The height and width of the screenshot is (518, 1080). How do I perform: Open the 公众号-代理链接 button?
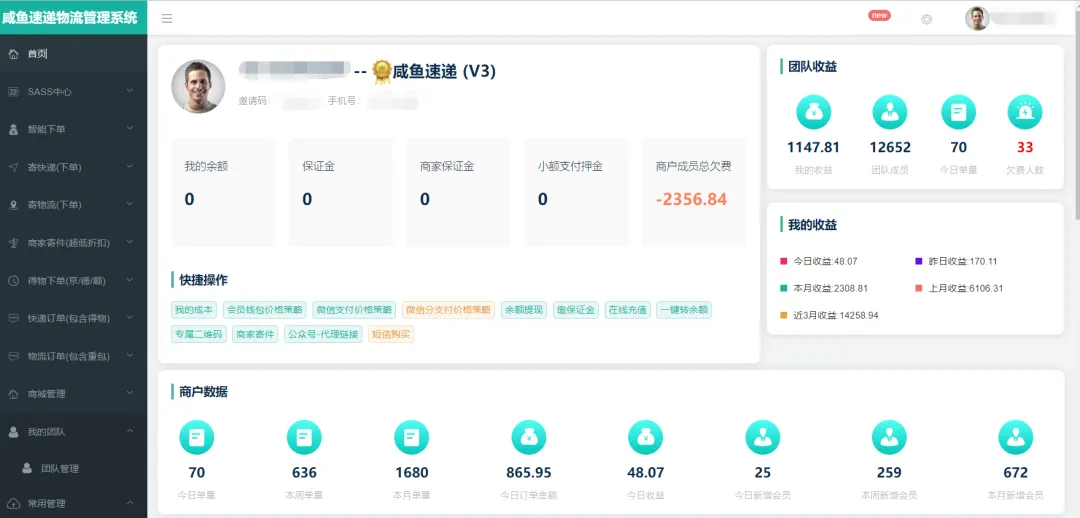[323, 334]
